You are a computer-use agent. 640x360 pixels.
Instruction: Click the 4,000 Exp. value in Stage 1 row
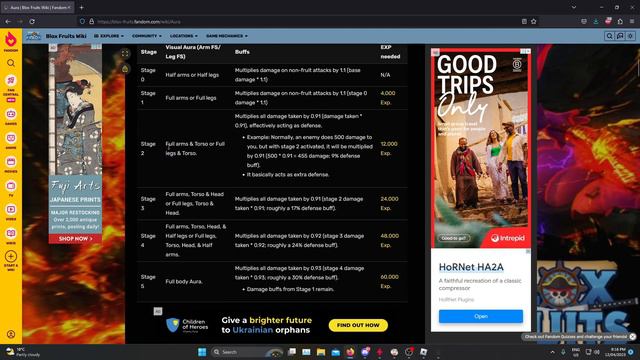(x=387, y=98)
